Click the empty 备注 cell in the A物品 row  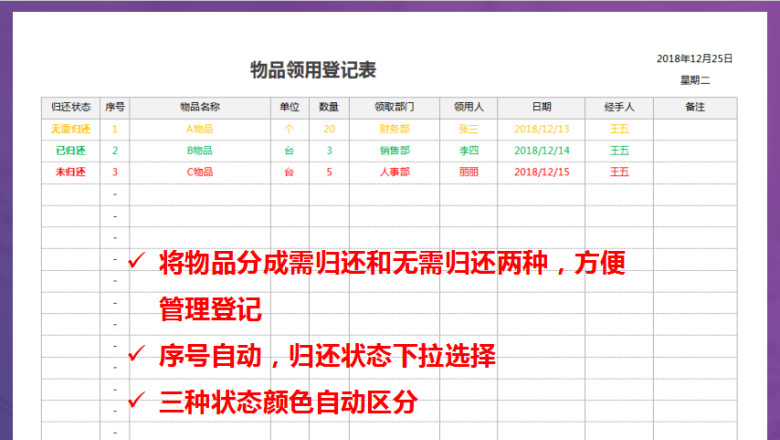click(695, 129)
